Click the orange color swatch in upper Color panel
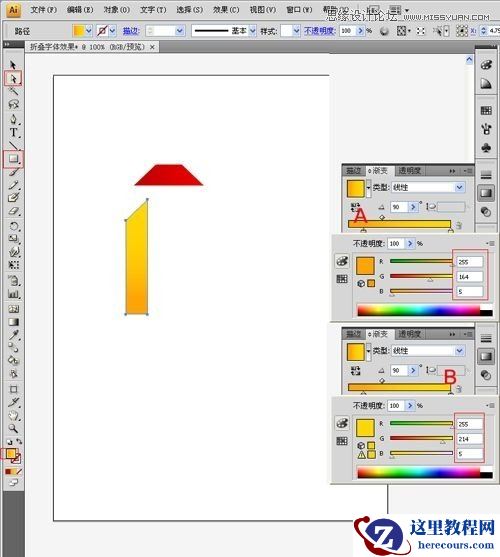The width and height of the screenshot is (500, 557). tap(365, 266)
